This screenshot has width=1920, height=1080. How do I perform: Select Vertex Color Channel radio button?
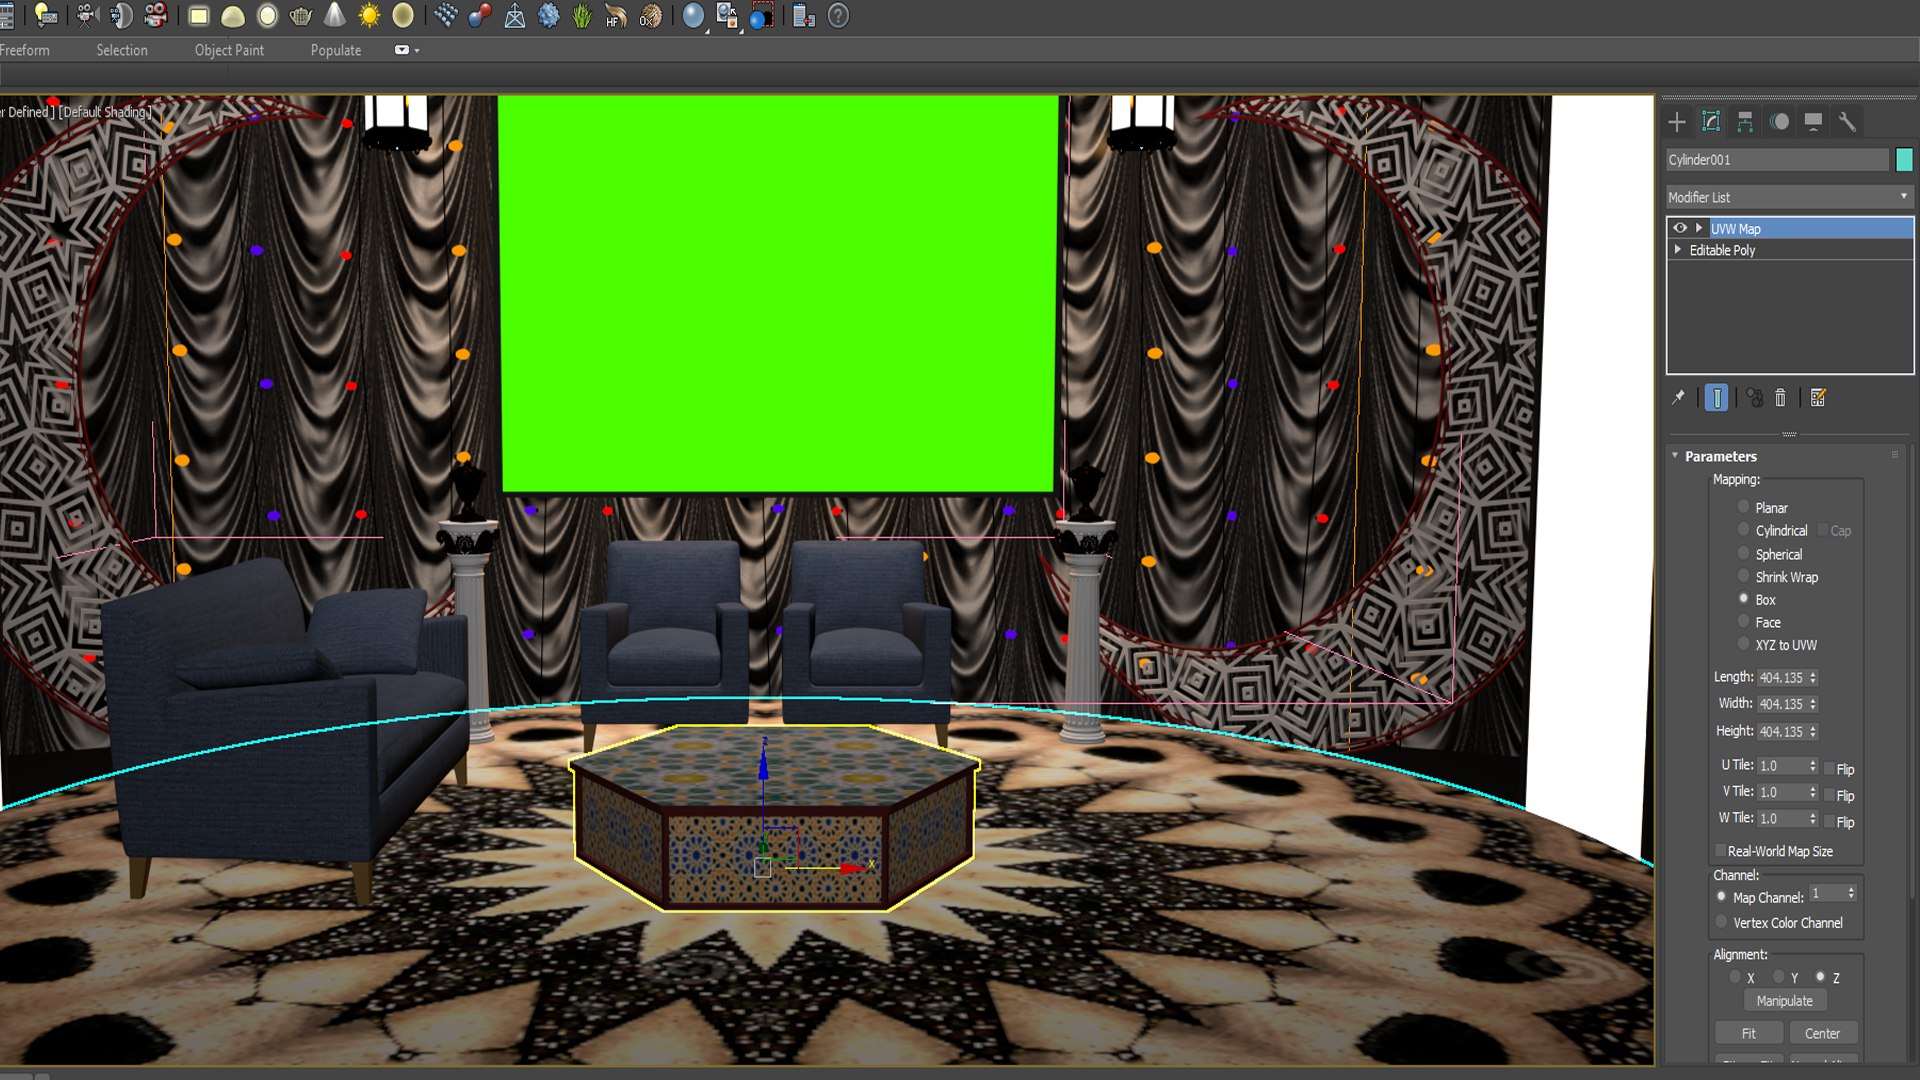click(1721, 922)
